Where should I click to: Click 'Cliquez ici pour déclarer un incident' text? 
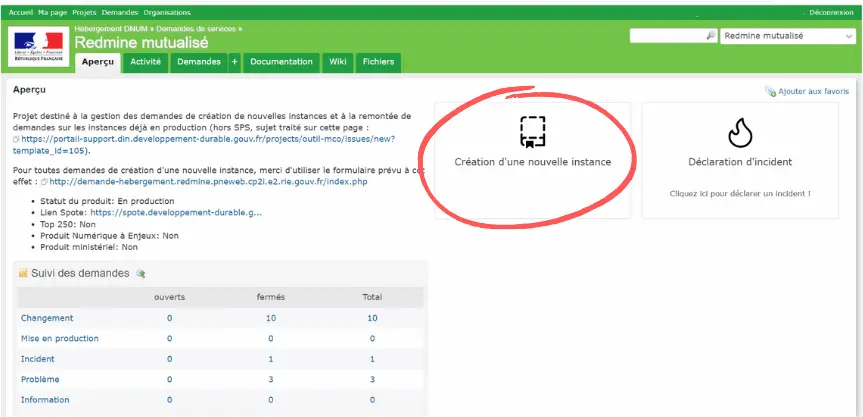[x=740, y=194]
